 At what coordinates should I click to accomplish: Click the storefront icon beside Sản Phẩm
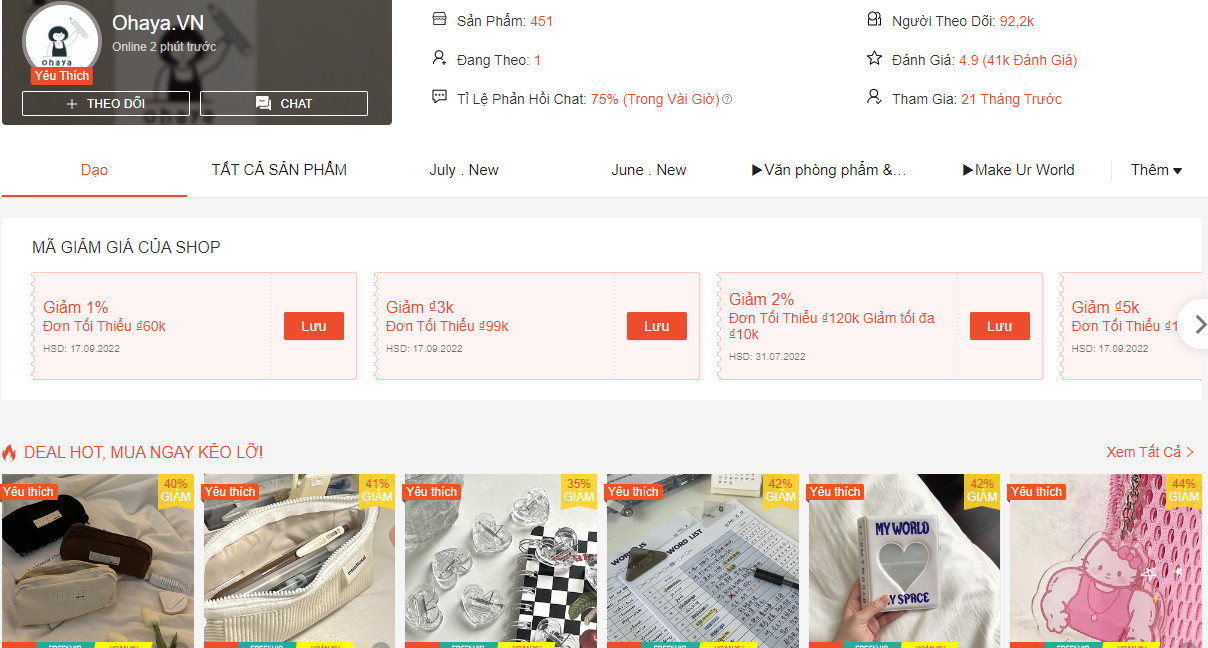(439, 19)
